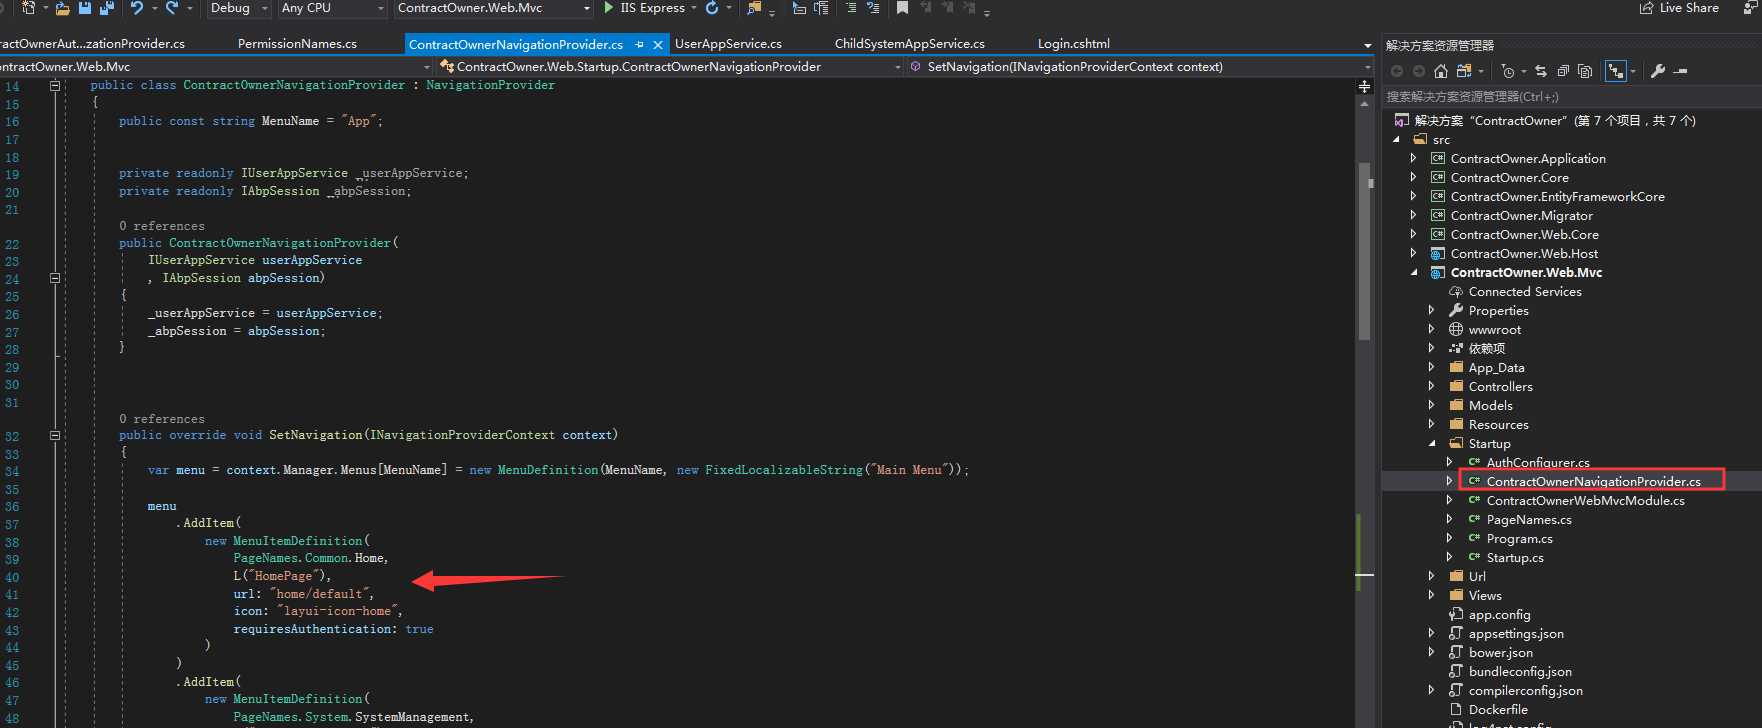Collapse the Startup folder
This screenshot has height=728, width=1762.
pyautogui.click(x=1431, y=443)
